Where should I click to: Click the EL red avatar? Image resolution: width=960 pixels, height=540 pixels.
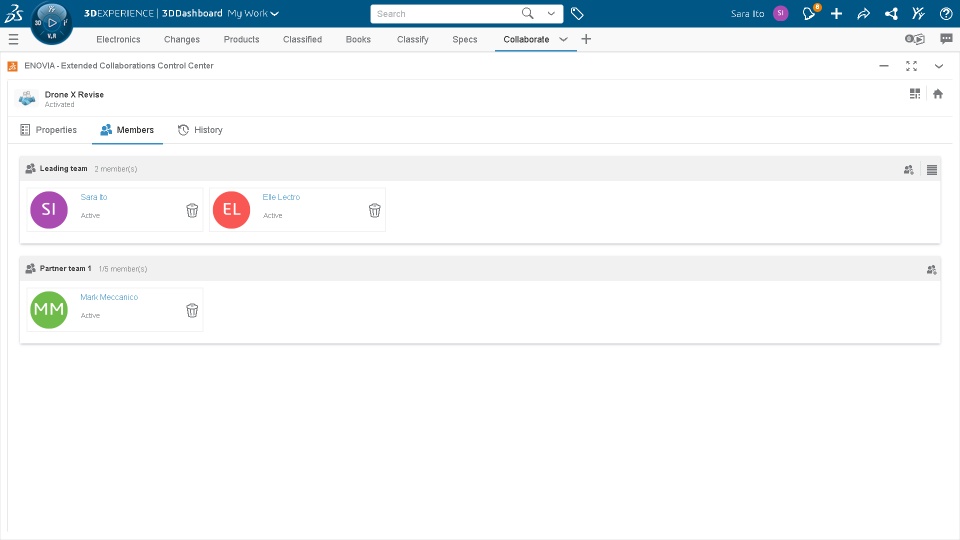click(231, 209)
